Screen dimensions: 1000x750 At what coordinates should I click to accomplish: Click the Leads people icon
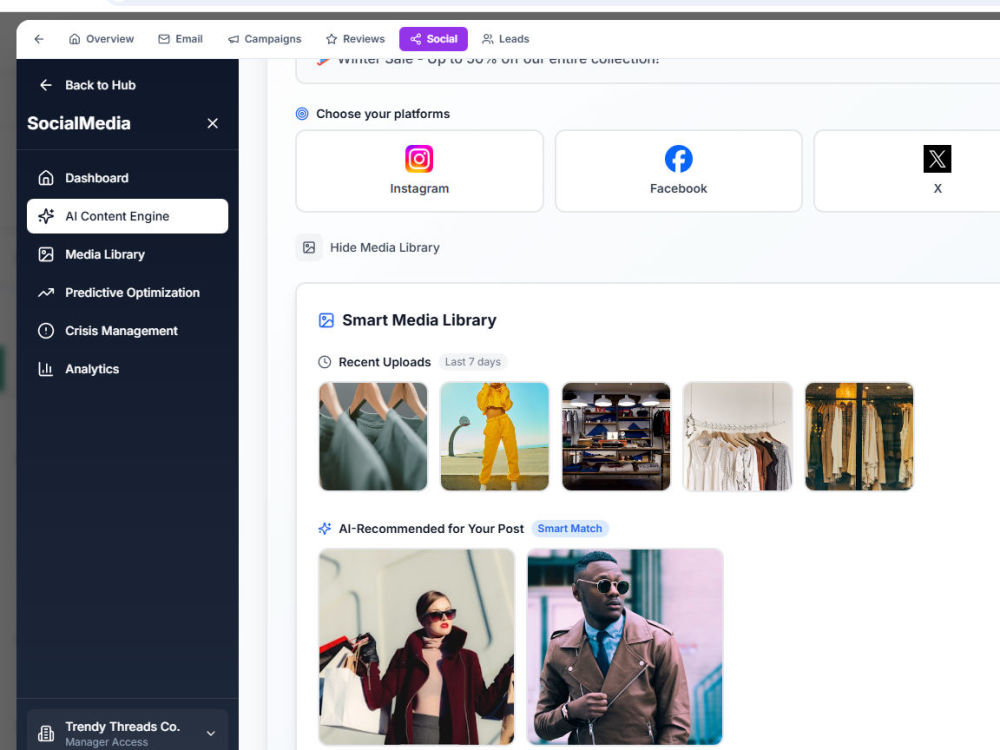click(488, 39)
